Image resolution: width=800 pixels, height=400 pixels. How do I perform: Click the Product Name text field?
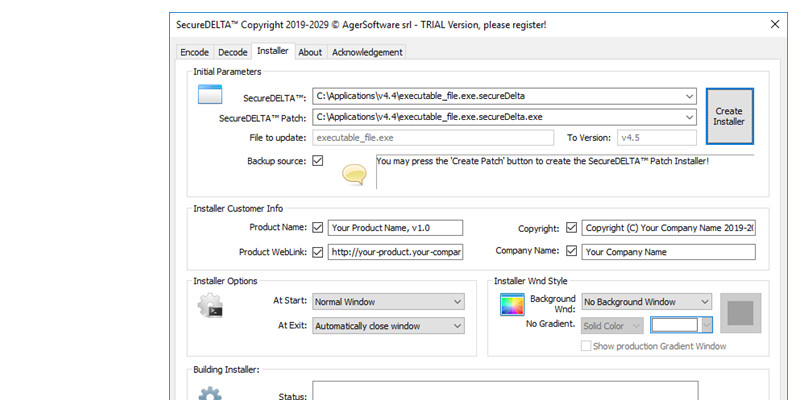[395, 228]
